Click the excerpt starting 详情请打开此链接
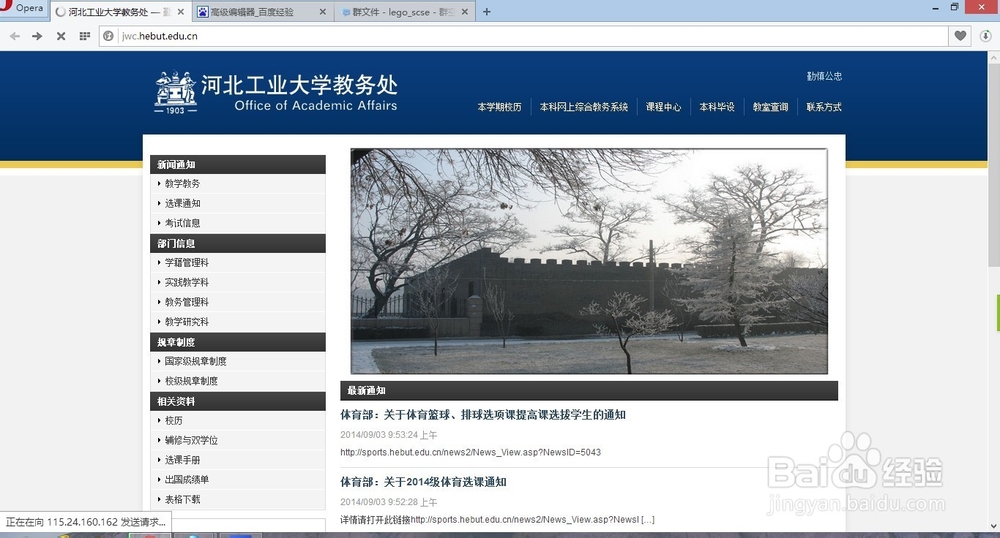Screen dimensions: 1000x538 coord(497,520)
